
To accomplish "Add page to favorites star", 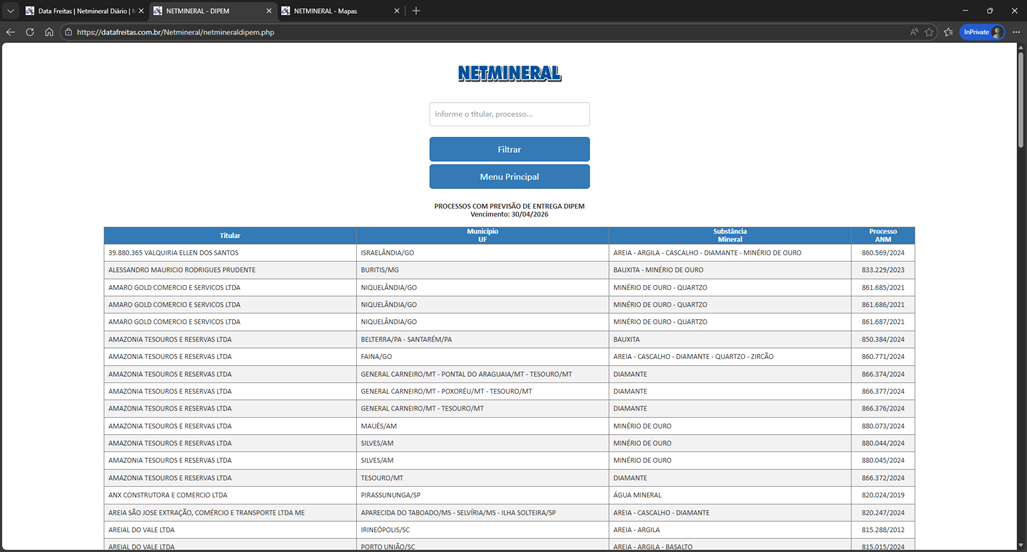I will point(929,32).
